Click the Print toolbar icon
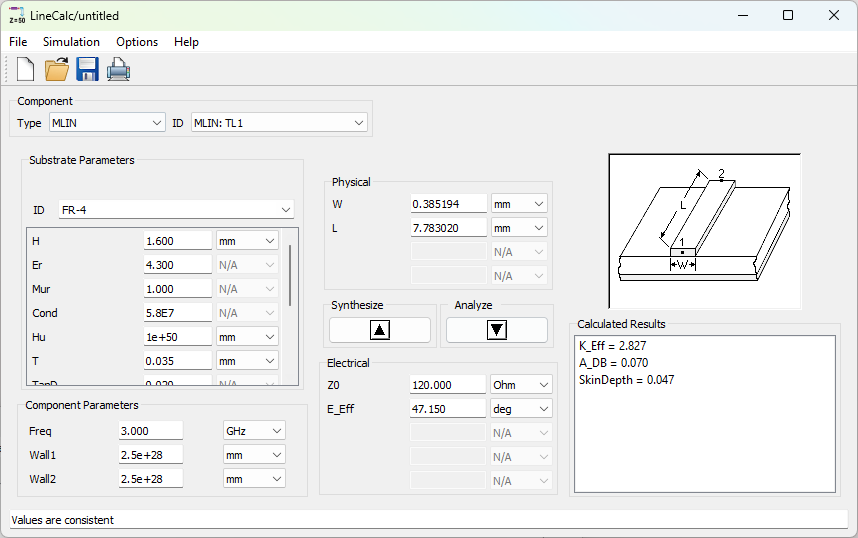This screenshot has height=538, width=858. coord(118,70)
